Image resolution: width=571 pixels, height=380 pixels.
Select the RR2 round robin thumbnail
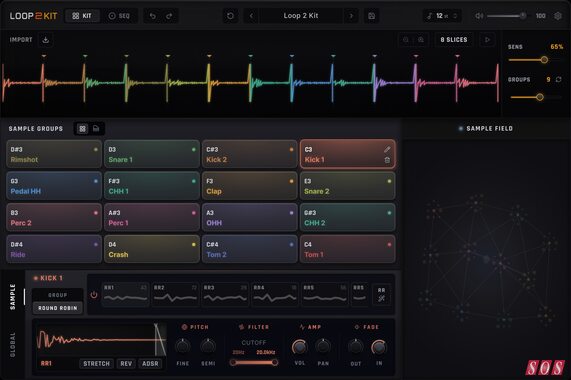point(175,294)
